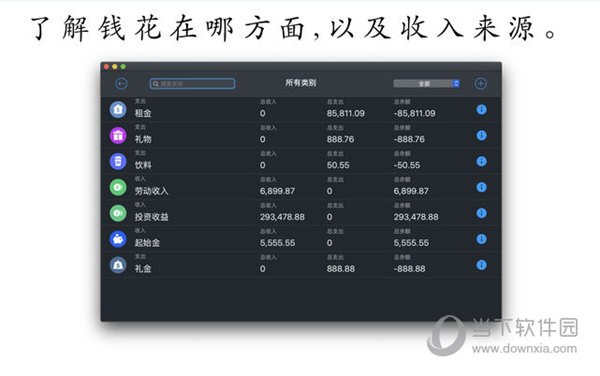Select the 劳动收入 category name
Image resolution: width=600 pixels, height=376 pixels.
point(151,191)
